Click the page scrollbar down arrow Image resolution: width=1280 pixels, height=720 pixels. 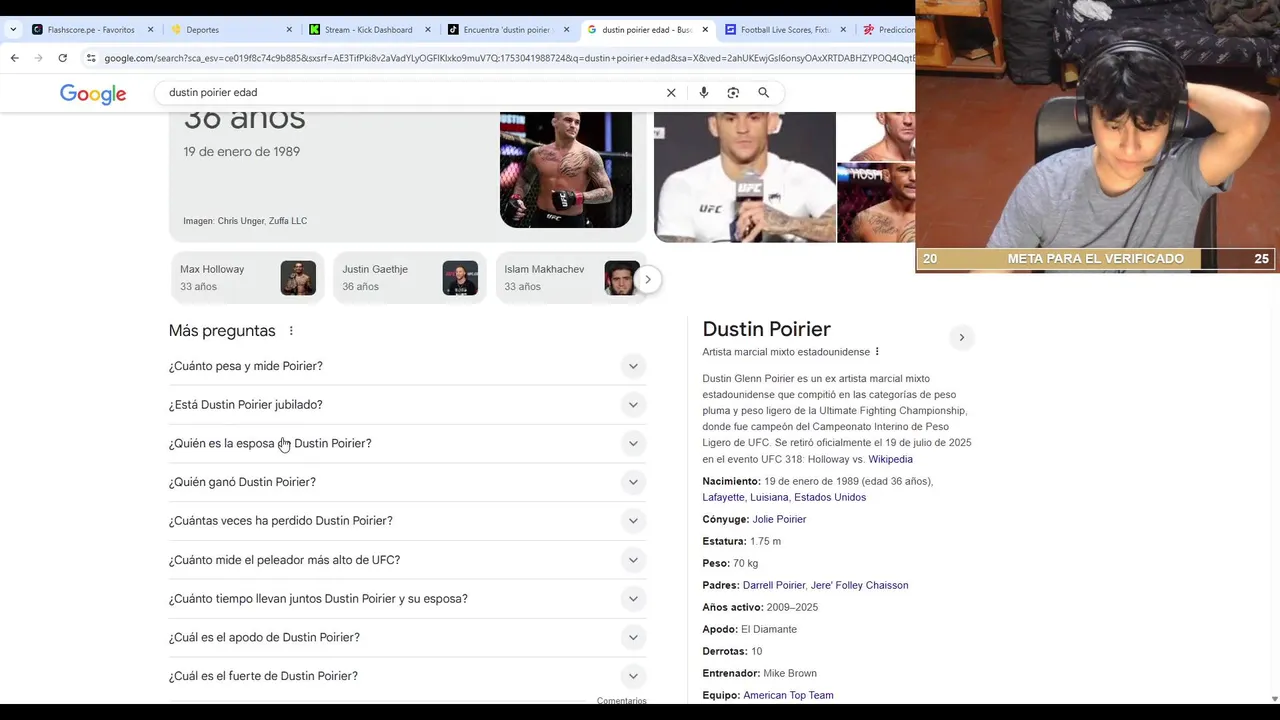[1274, 698]
